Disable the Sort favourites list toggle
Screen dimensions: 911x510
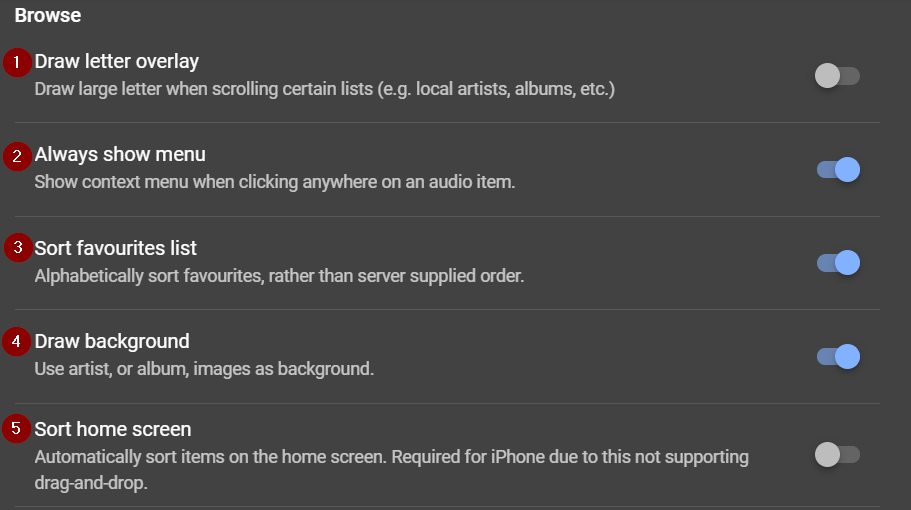pos(837,263)
